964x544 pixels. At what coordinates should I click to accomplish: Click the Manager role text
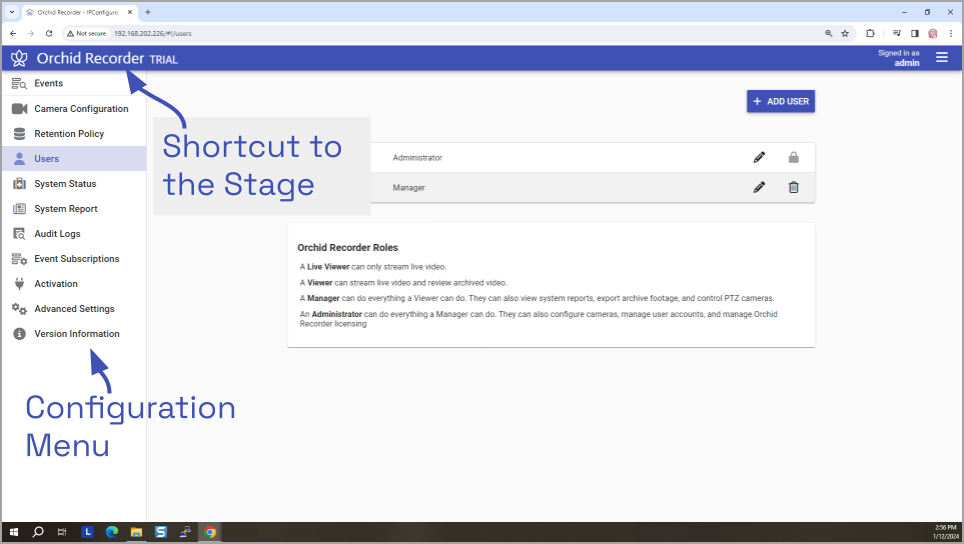[x=409, y=187]
